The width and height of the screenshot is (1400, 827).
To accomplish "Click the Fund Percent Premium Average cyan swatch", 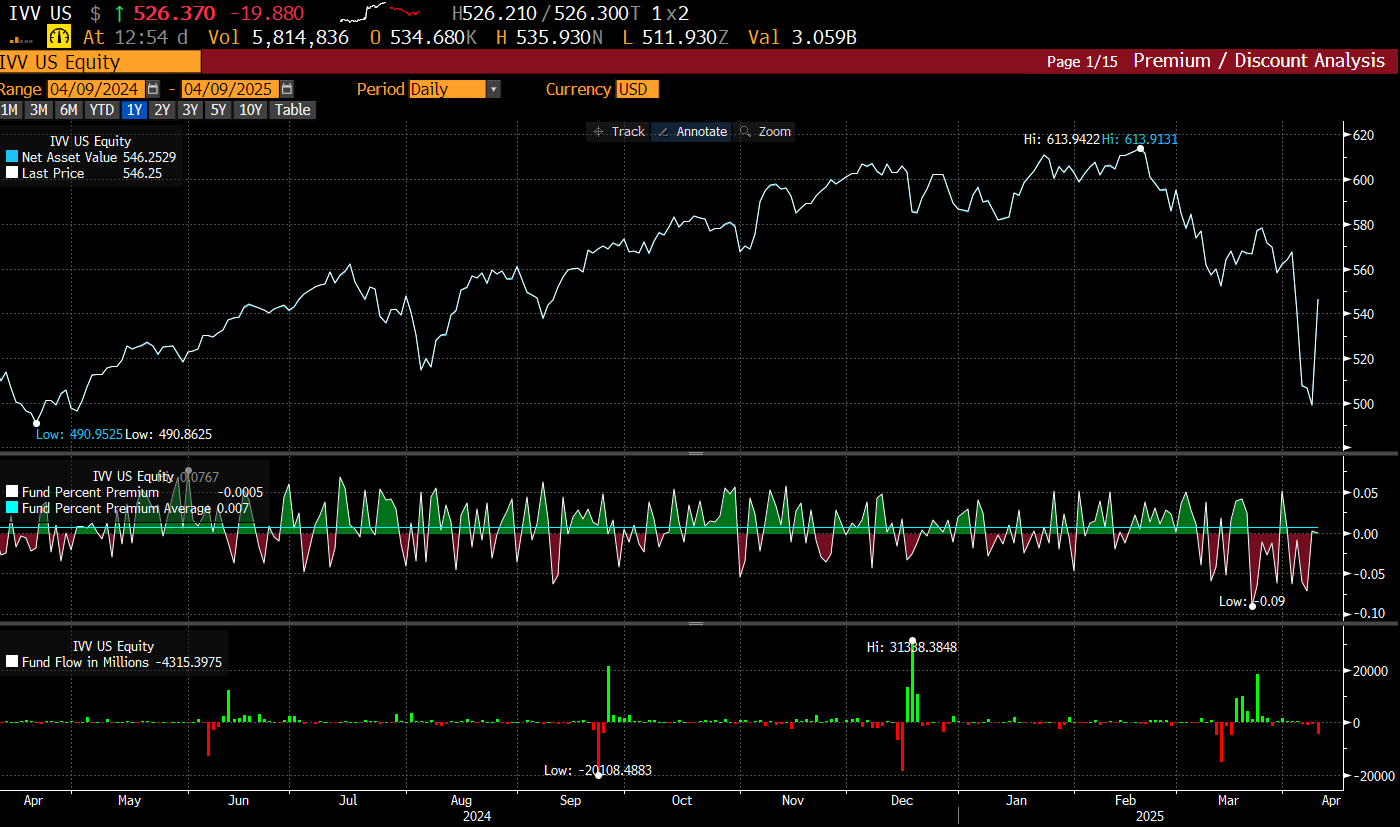I will point(12,508).
